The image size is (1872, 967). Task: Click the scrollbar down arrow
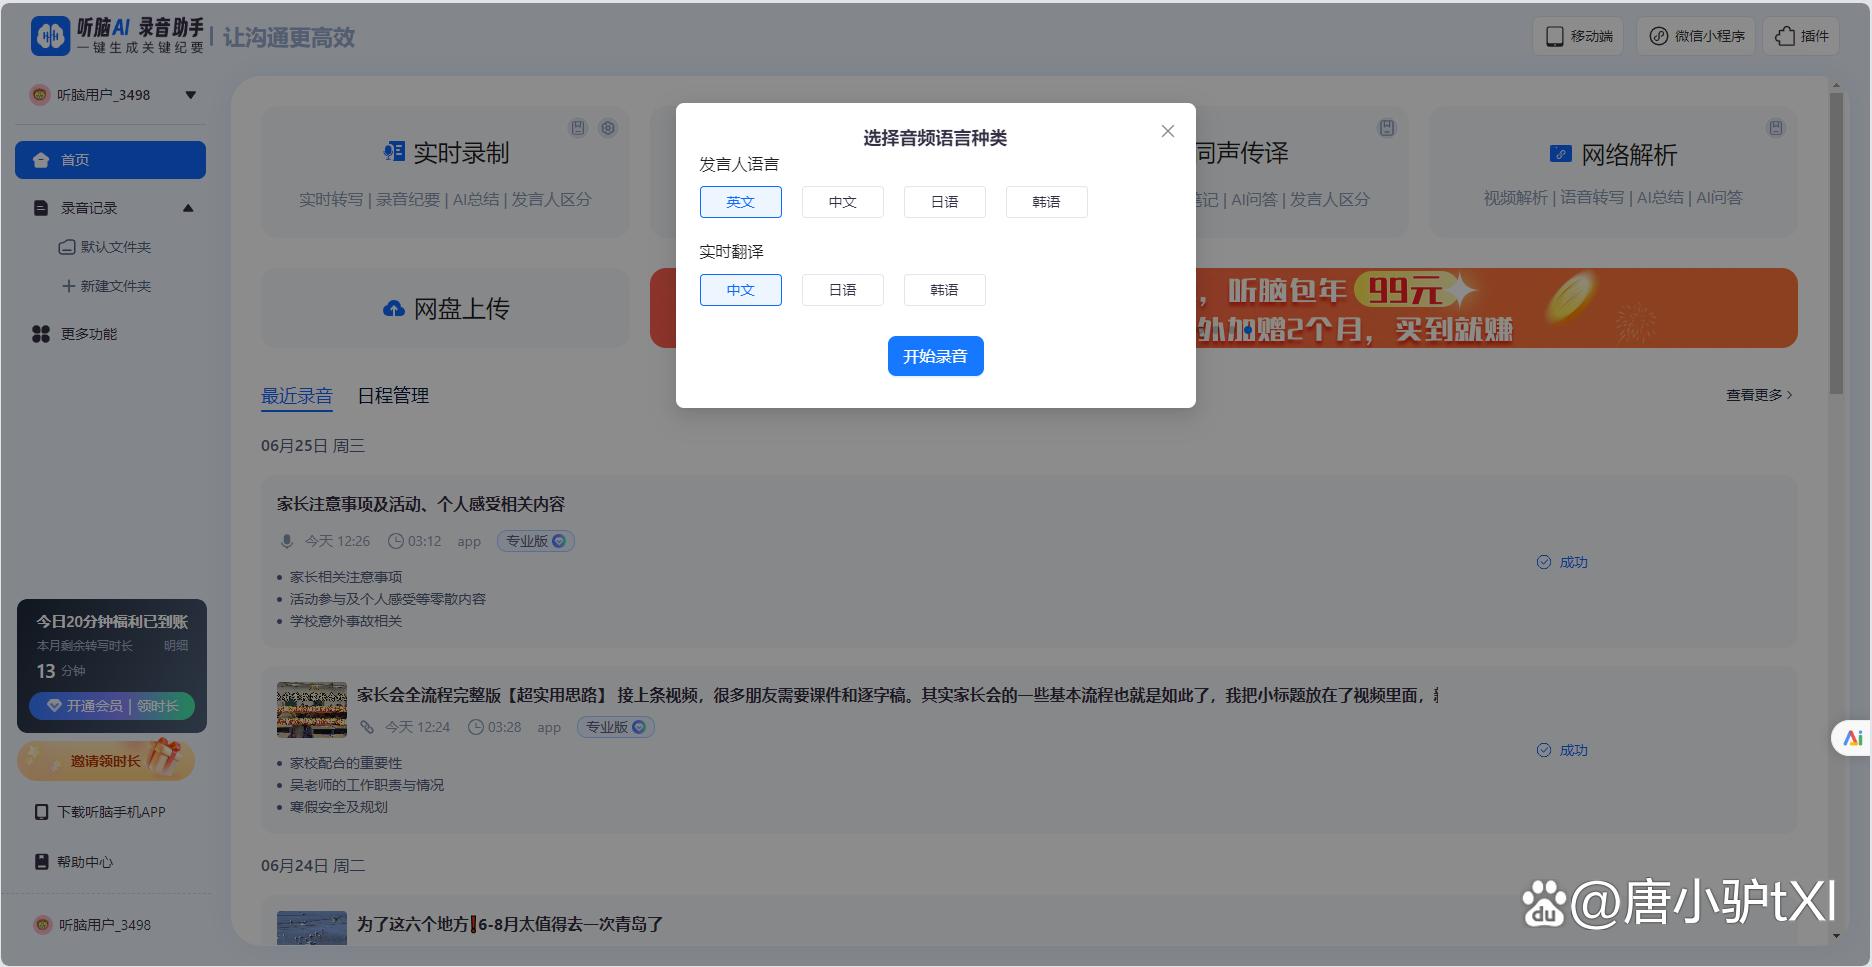(1836, 936)
